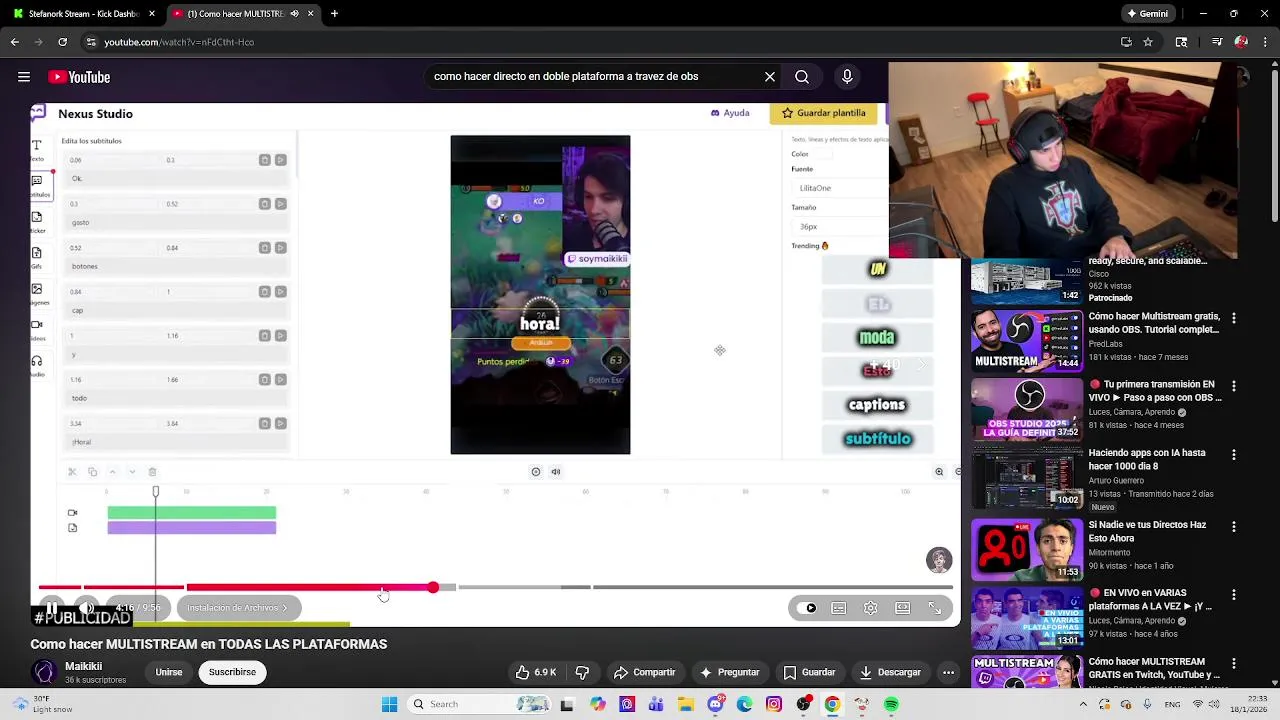The image size is (1280, 720).
Task: Mute the video volume speaker
Action: tap(87, 608)
